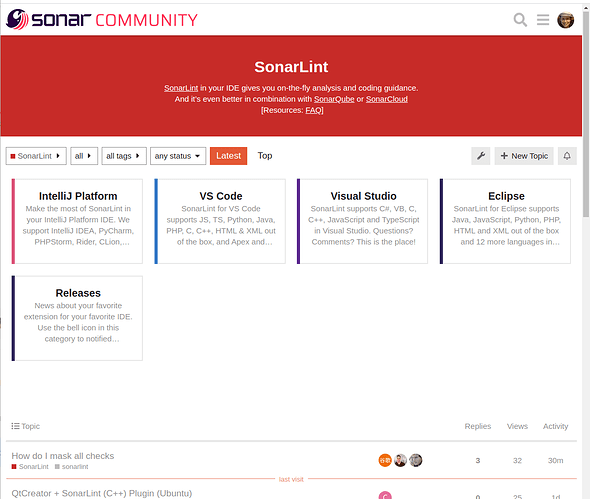Open the notification bell icon
590x499 pixels.
[x=567, y=156]
